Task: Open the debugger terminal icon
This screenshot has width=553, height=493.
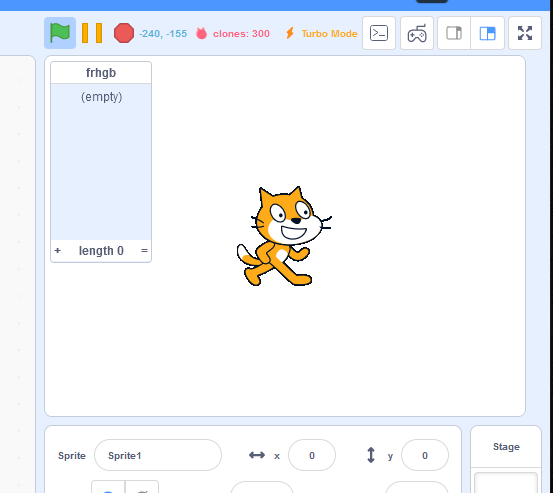Action: [379, 33]
